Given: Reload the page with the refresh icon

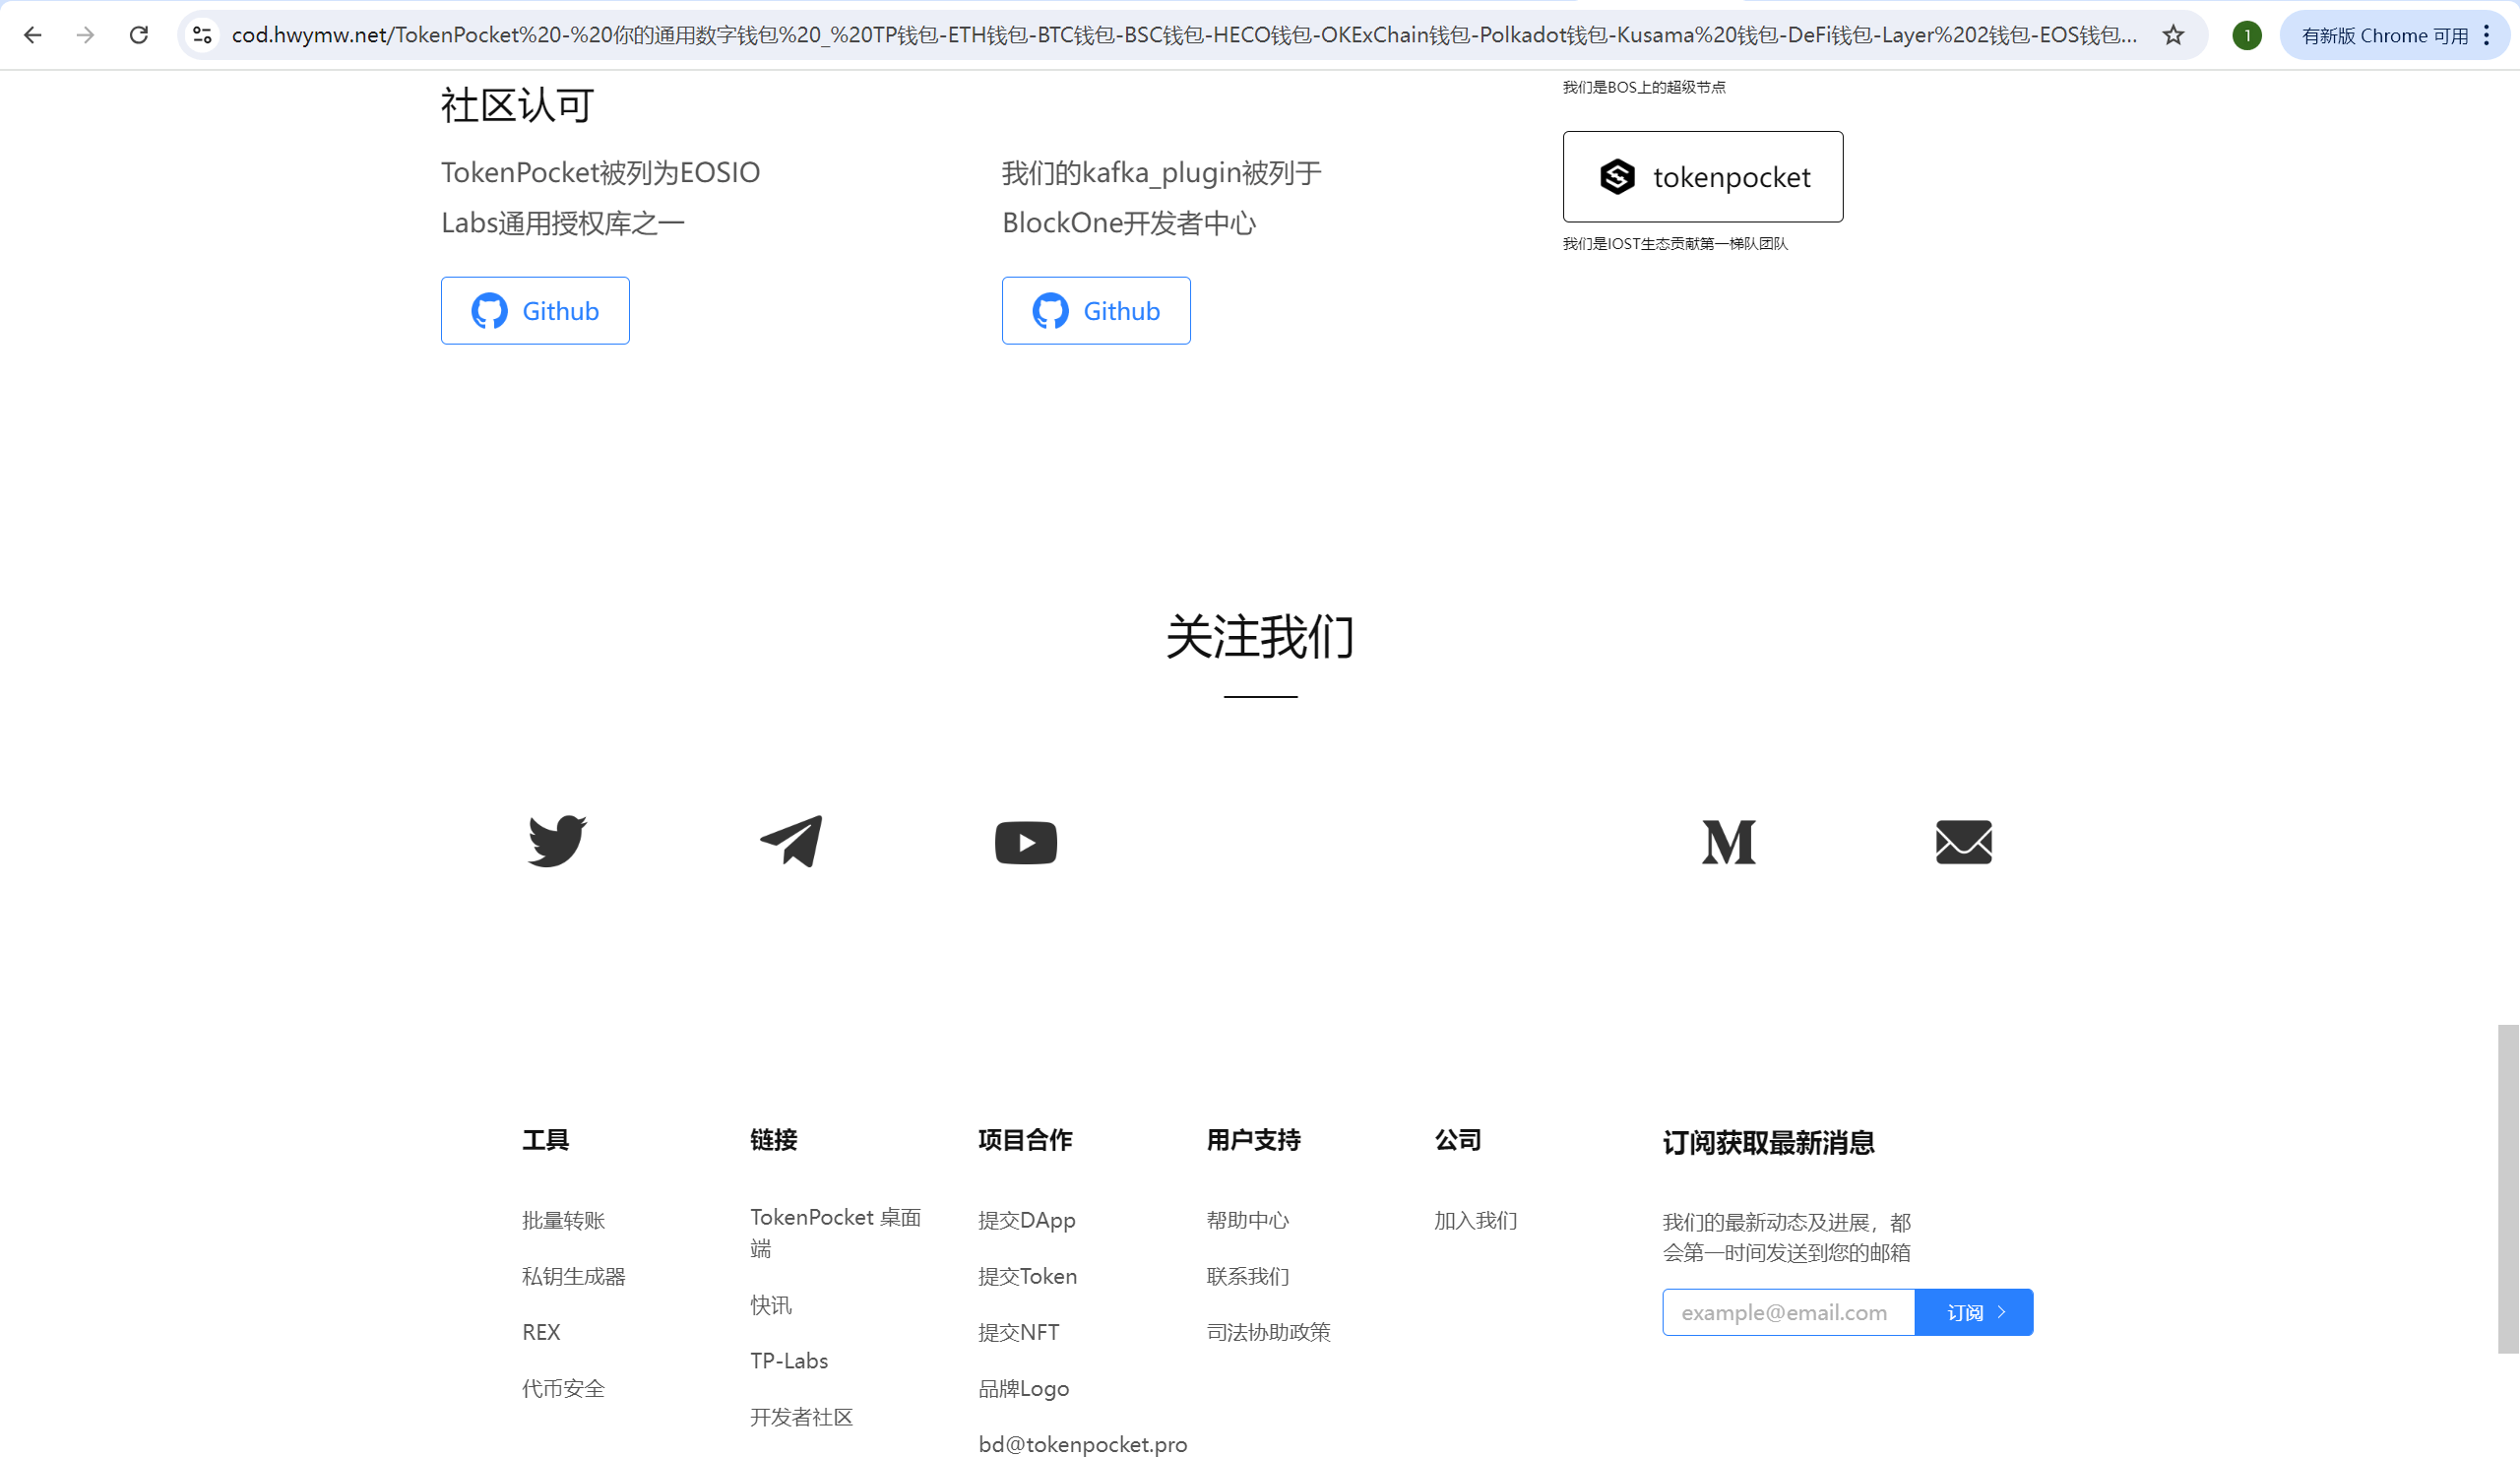Looking at the screenshot, I should click(139, 34).
